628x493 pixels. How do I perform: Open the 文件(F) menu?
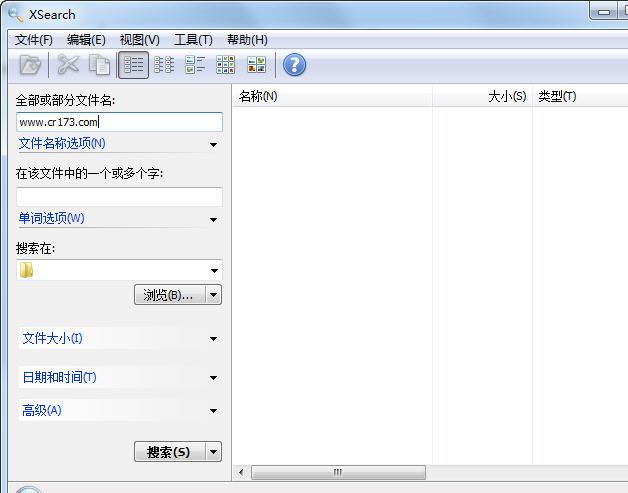pos(34,40)
